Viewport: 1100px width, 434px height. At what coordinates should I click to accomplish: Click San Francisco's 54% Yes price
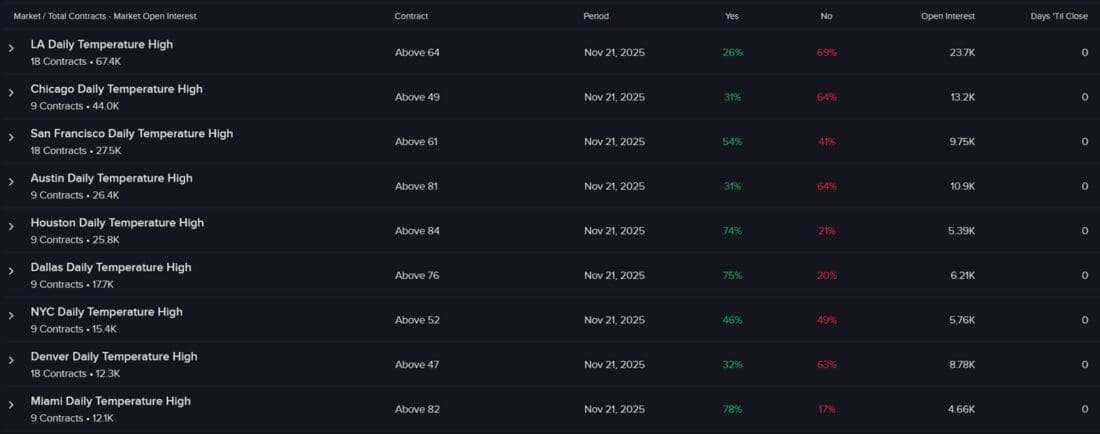tap(732, 142)
